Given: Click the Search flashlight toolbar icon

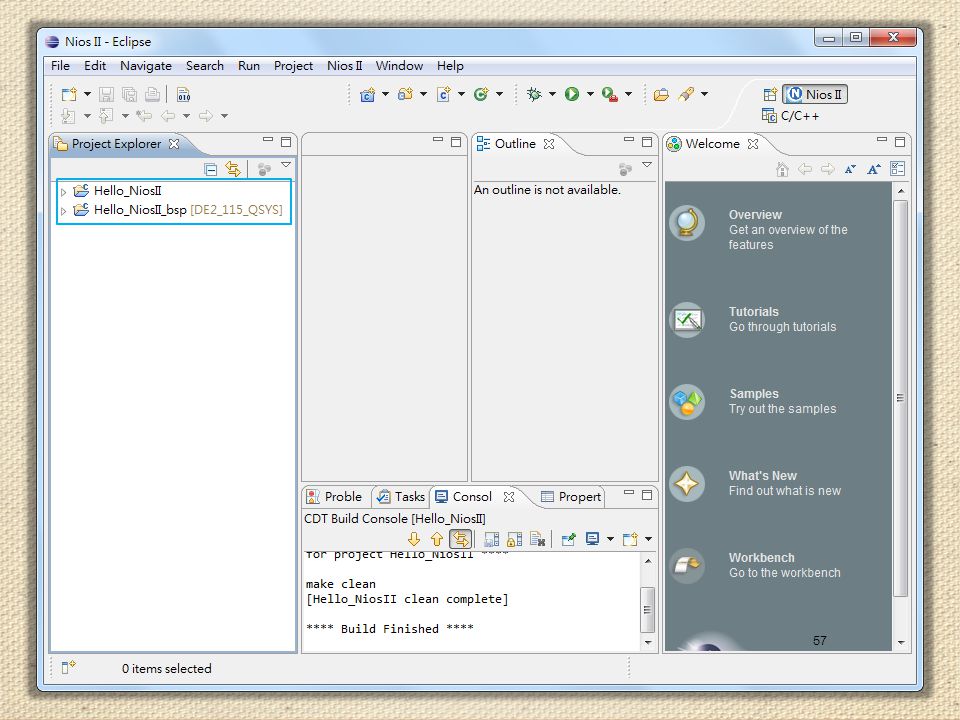Looking at the screenshot, I should click(686, 94).
